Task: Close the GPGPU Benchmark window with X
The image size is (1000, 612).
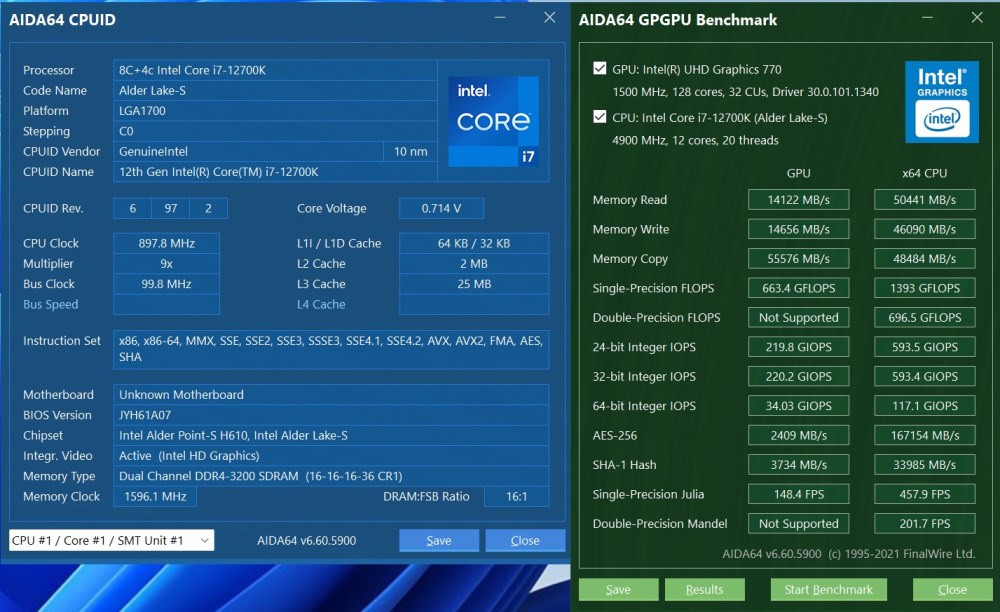Action: click(x=976, y=18)
